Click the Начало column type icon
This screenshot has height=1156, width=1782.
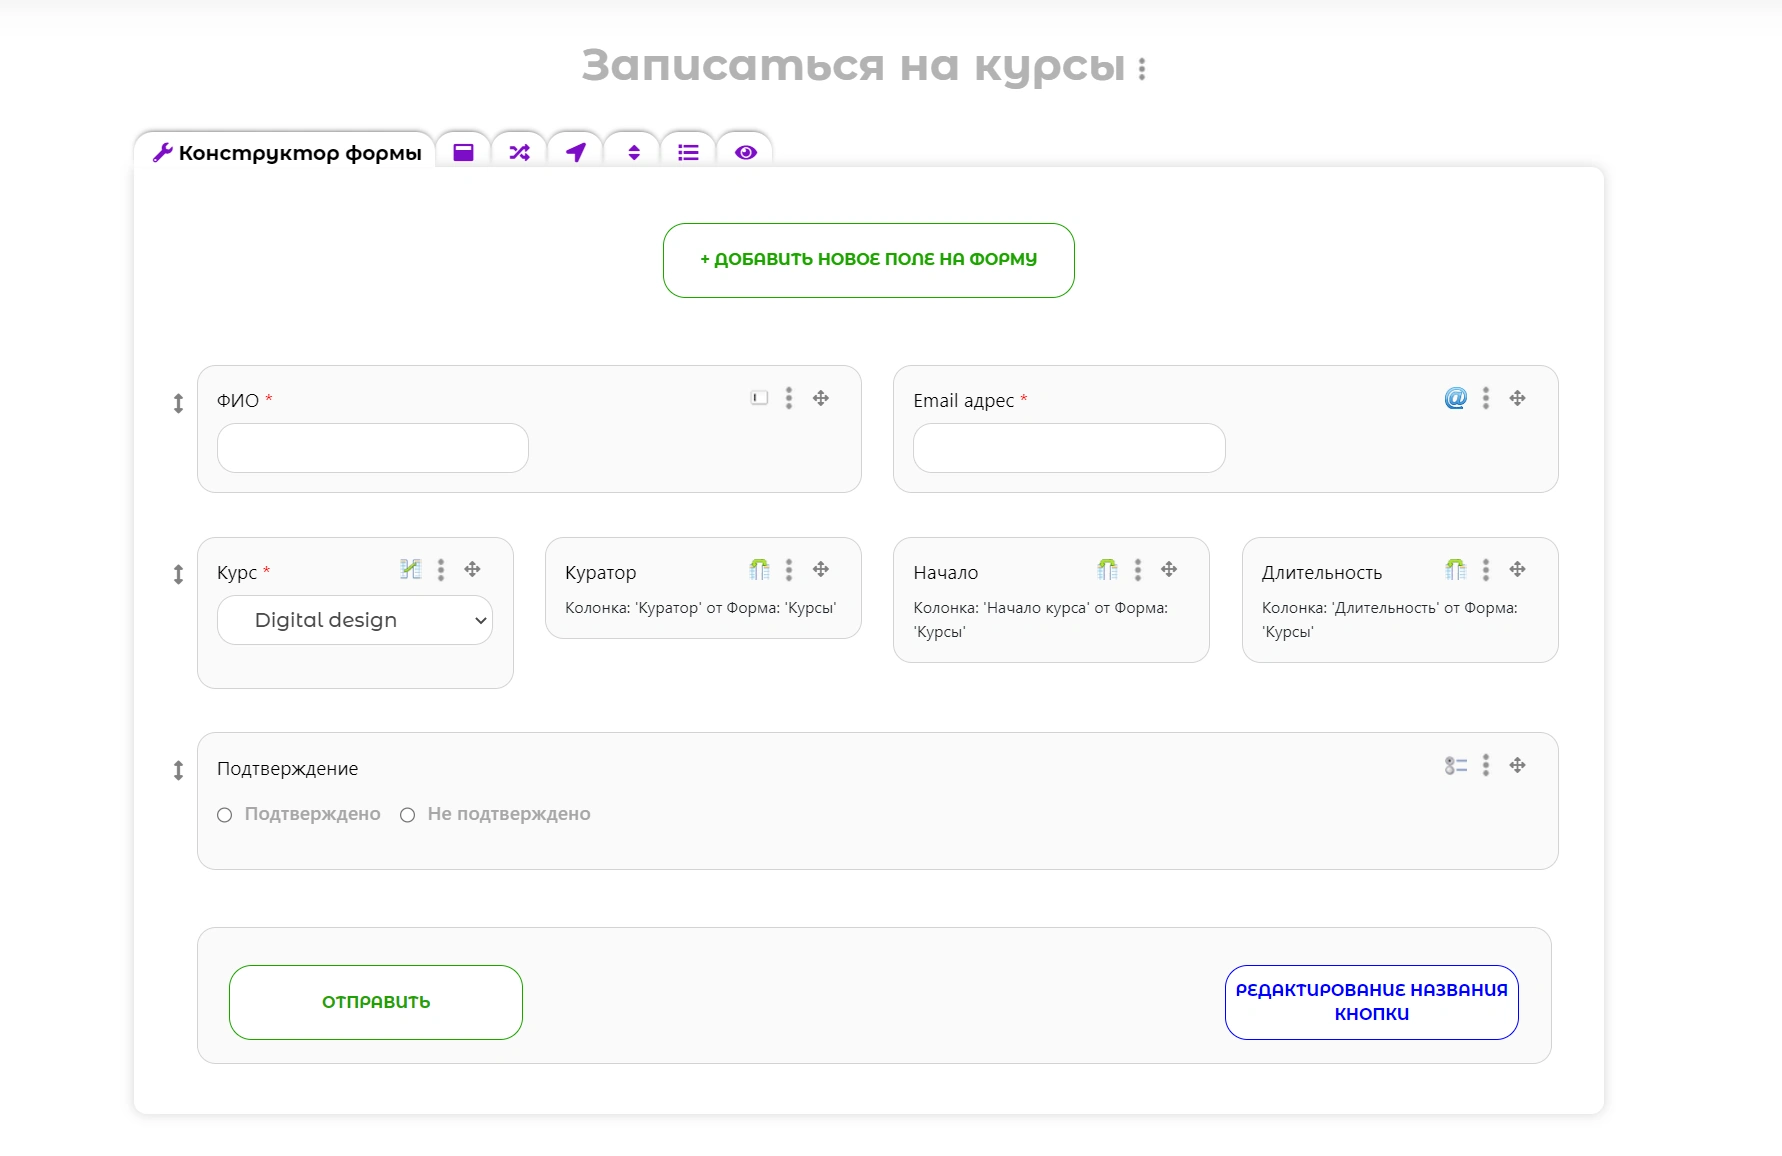click(x=1107, y=569)
